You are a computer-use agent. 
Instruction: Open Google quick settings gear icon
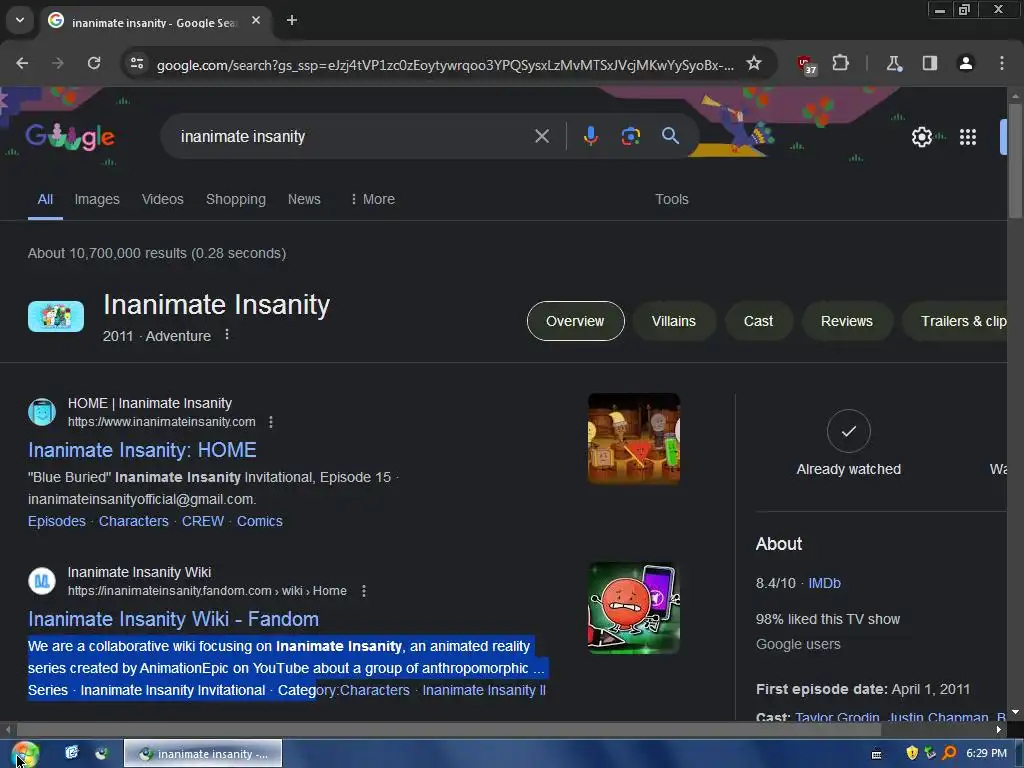921,136
